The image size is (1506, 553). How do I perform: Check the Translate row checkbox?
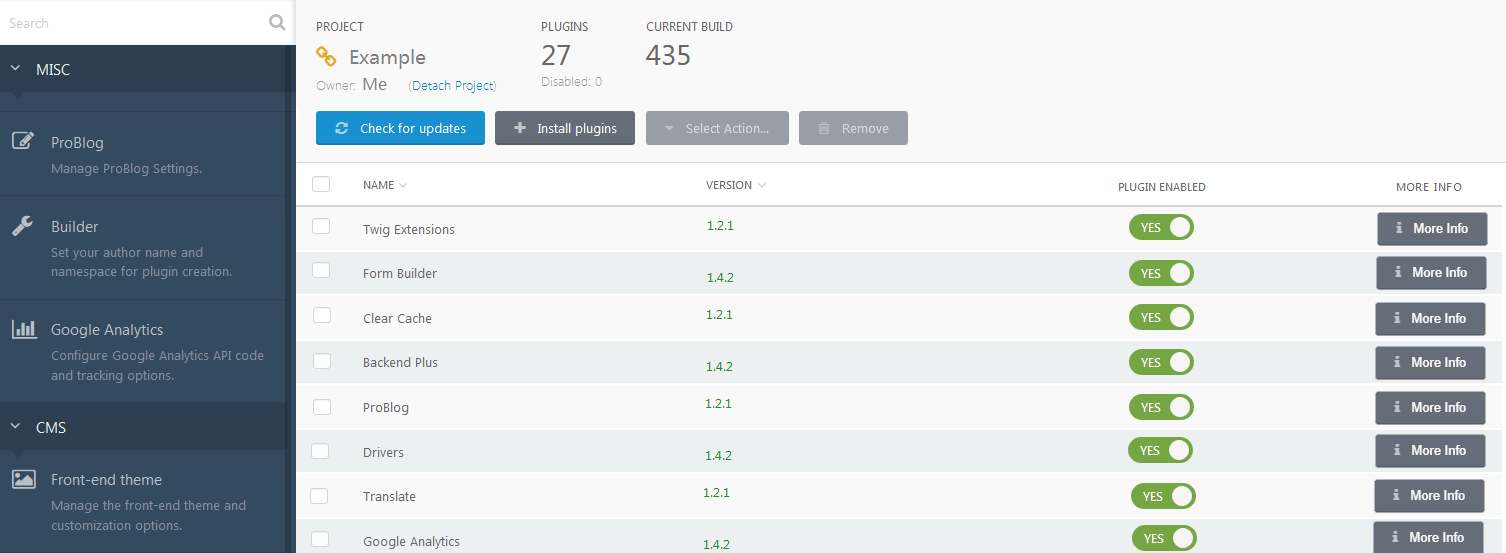[x=319, y=495]
